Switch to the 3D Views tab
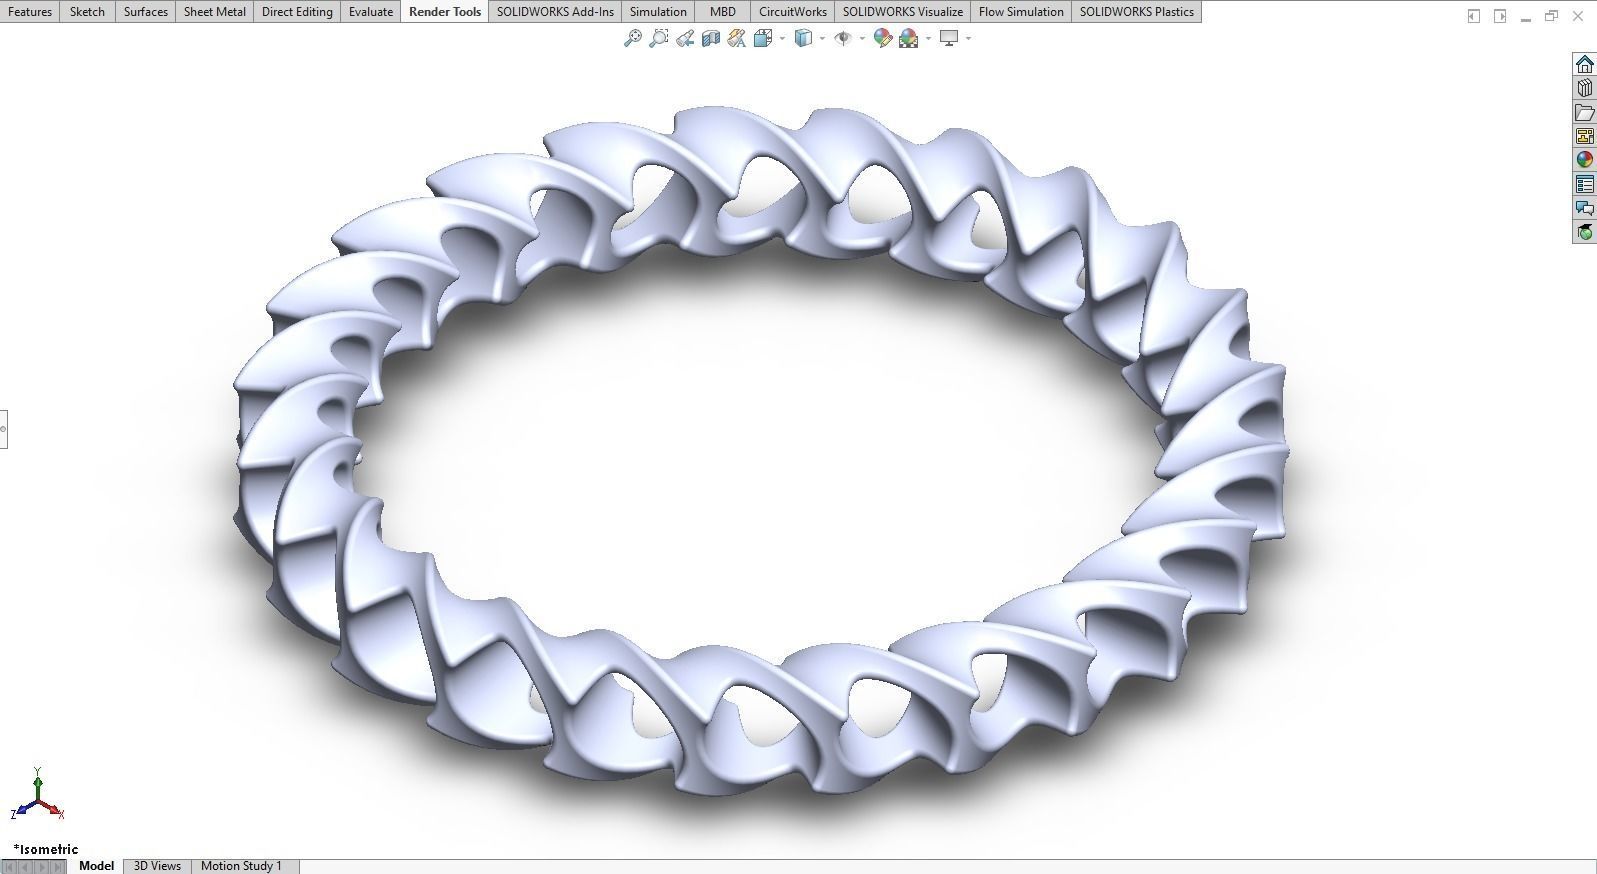The width and height of the screenshot is (1597, 874). pyautogui.click(x=157, y=866)
